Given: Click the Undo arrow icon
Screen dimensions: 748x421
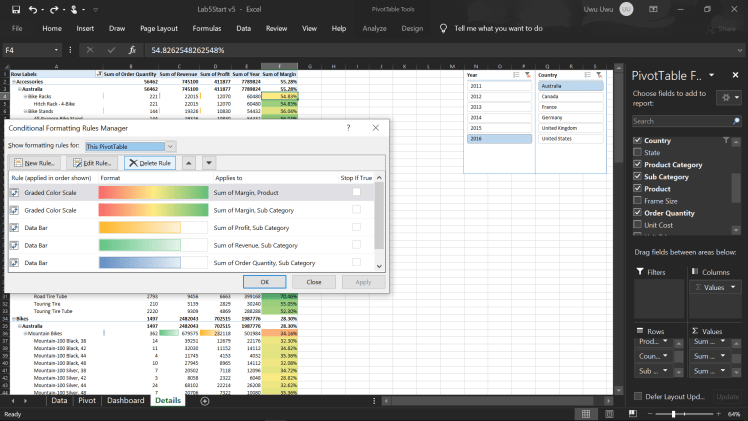Looking at the screenshot, I should coord(34,8).
